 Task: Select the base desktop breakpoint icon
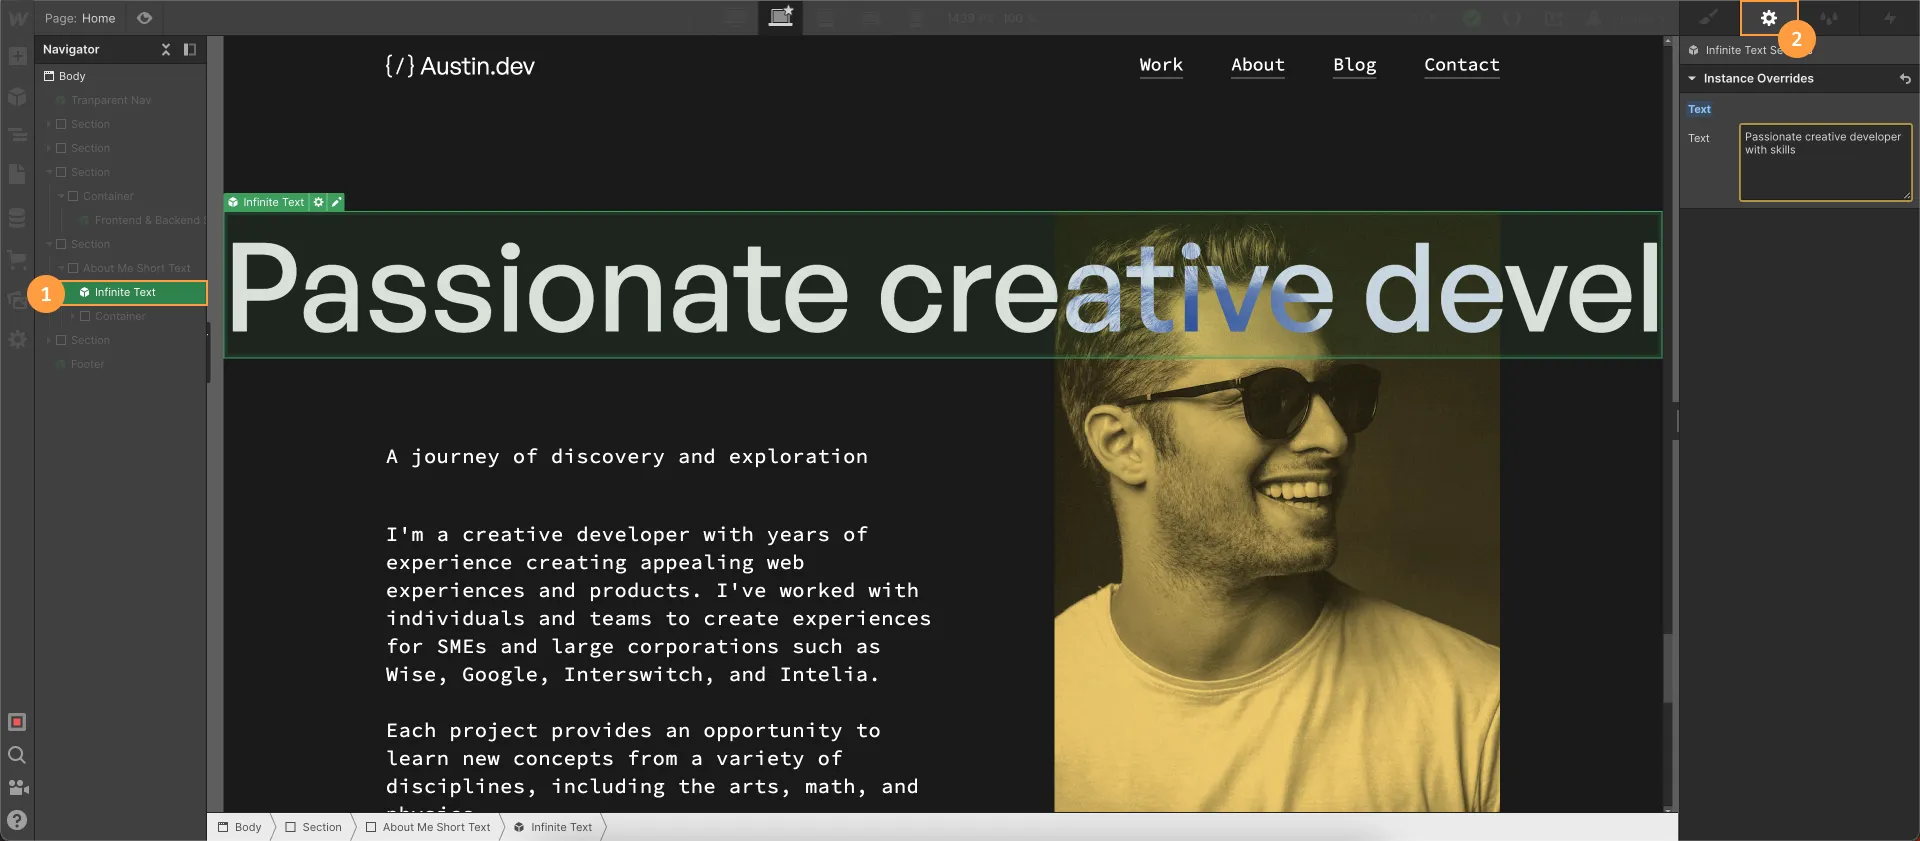[x=780, y=17]
